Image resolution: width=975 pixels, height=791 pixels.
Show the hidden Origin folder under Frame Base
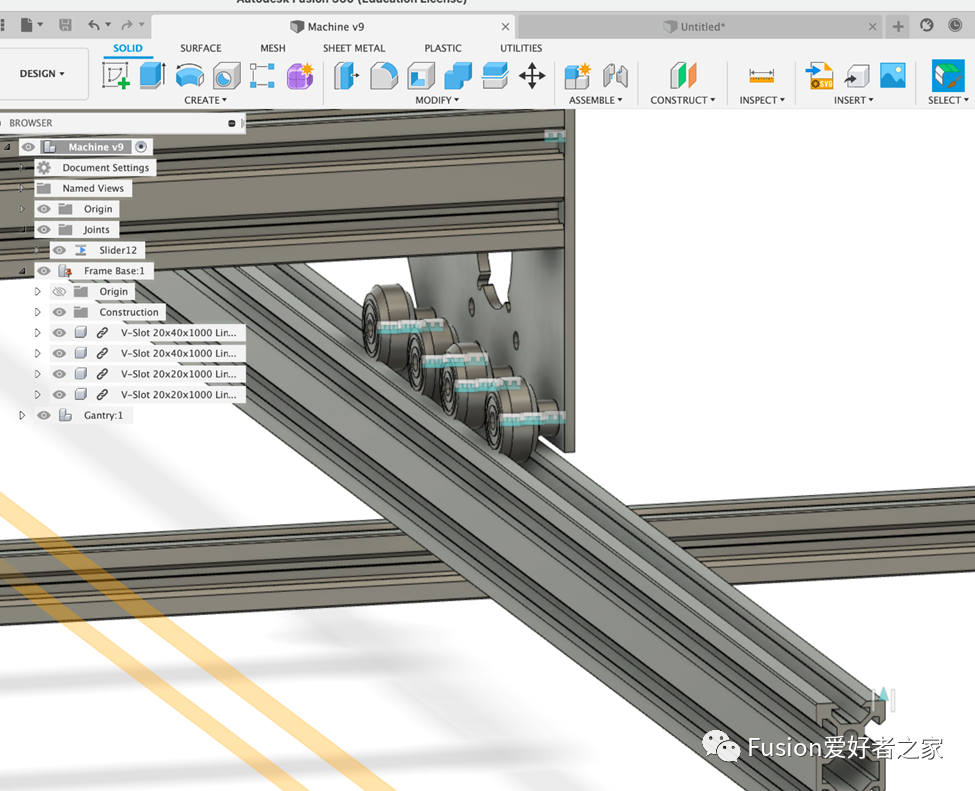tap(59, 292)
